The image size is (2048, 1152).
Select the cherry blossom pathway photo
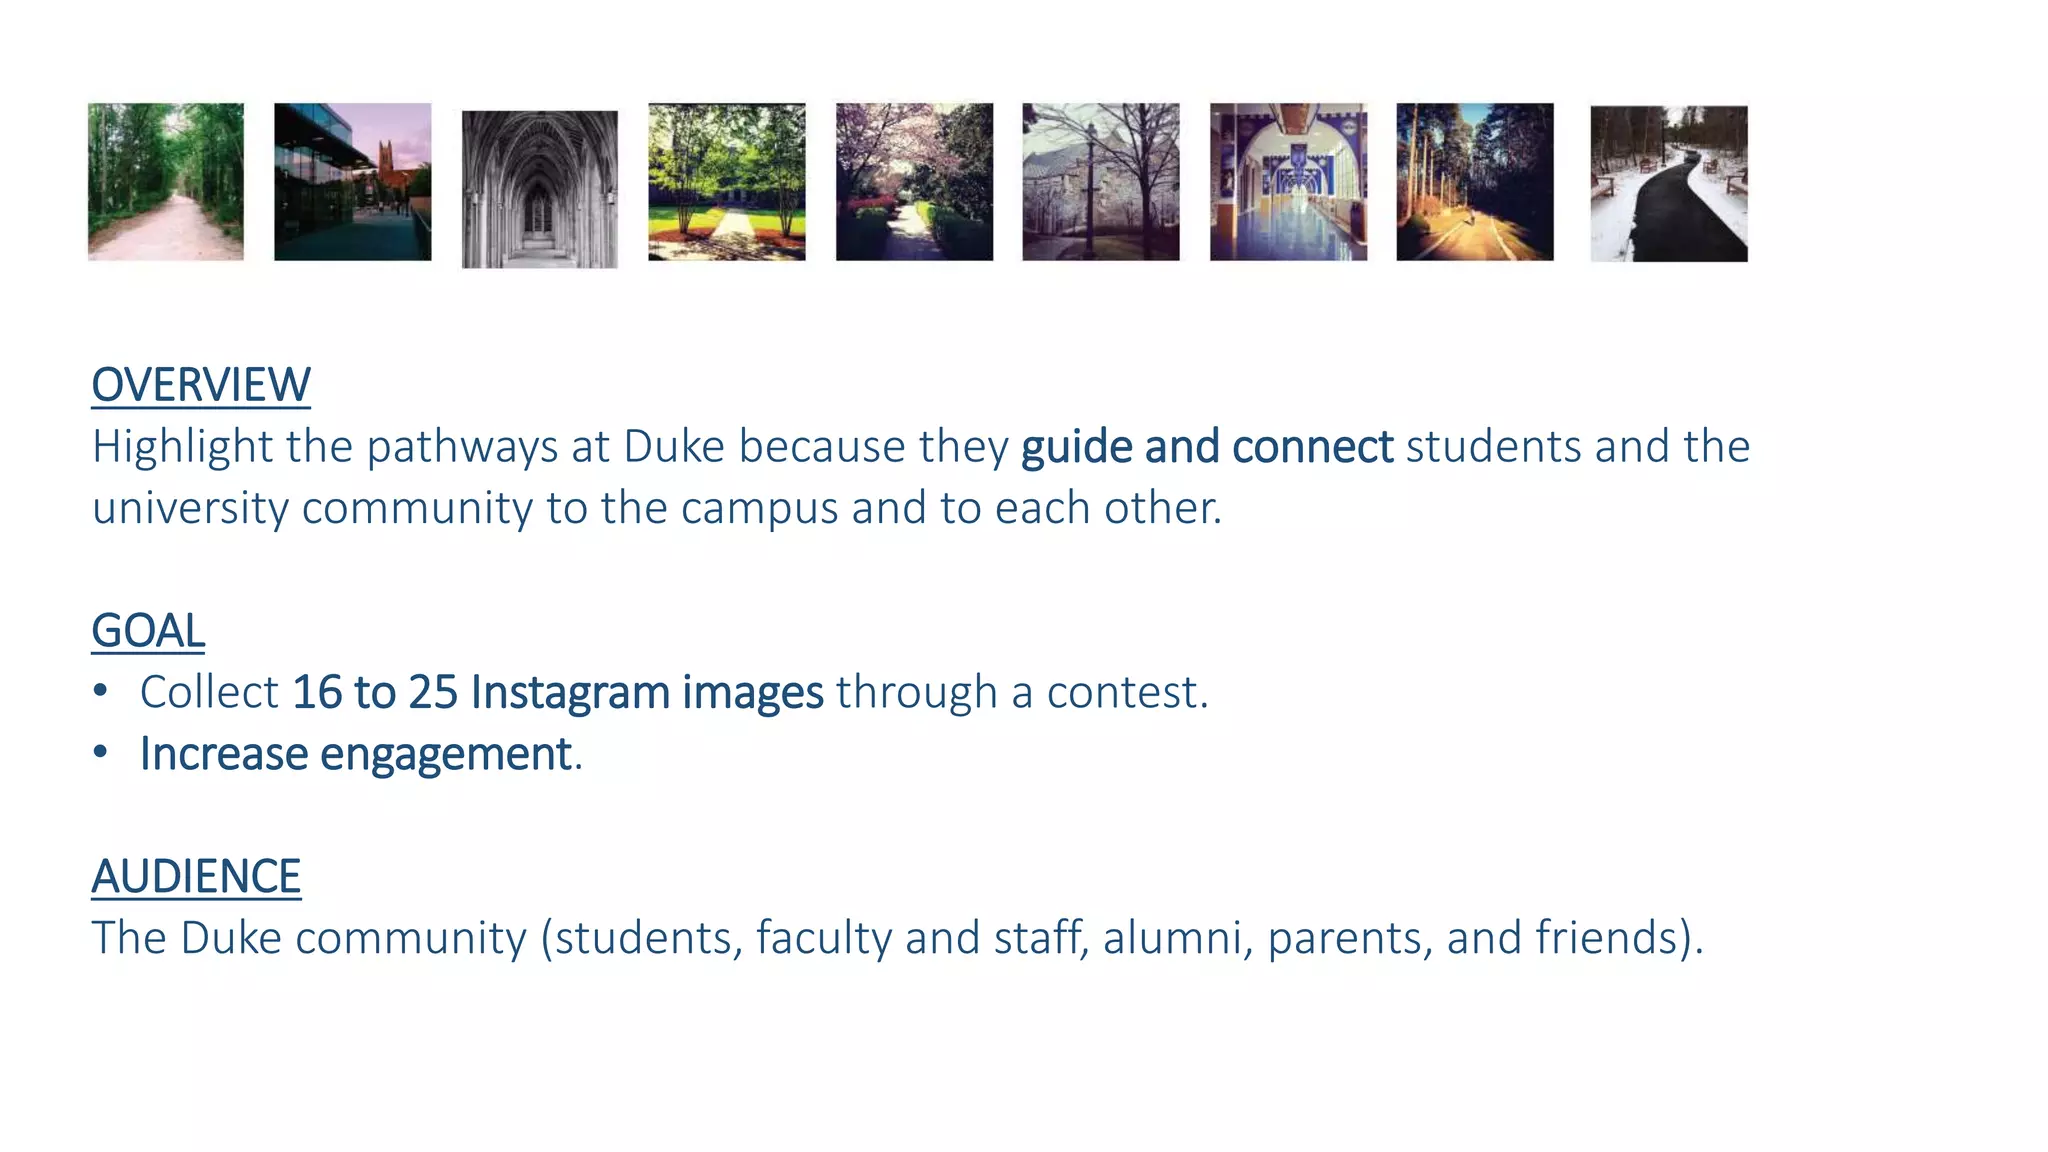point(914,181)
